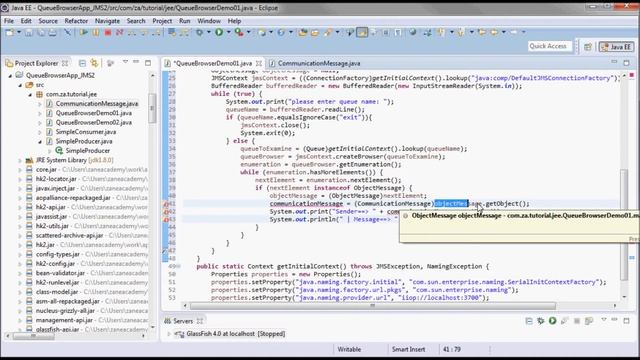This screenshot has width=640, height=360.
Task: Expand the core.jar entry
Action: [20, 170]
